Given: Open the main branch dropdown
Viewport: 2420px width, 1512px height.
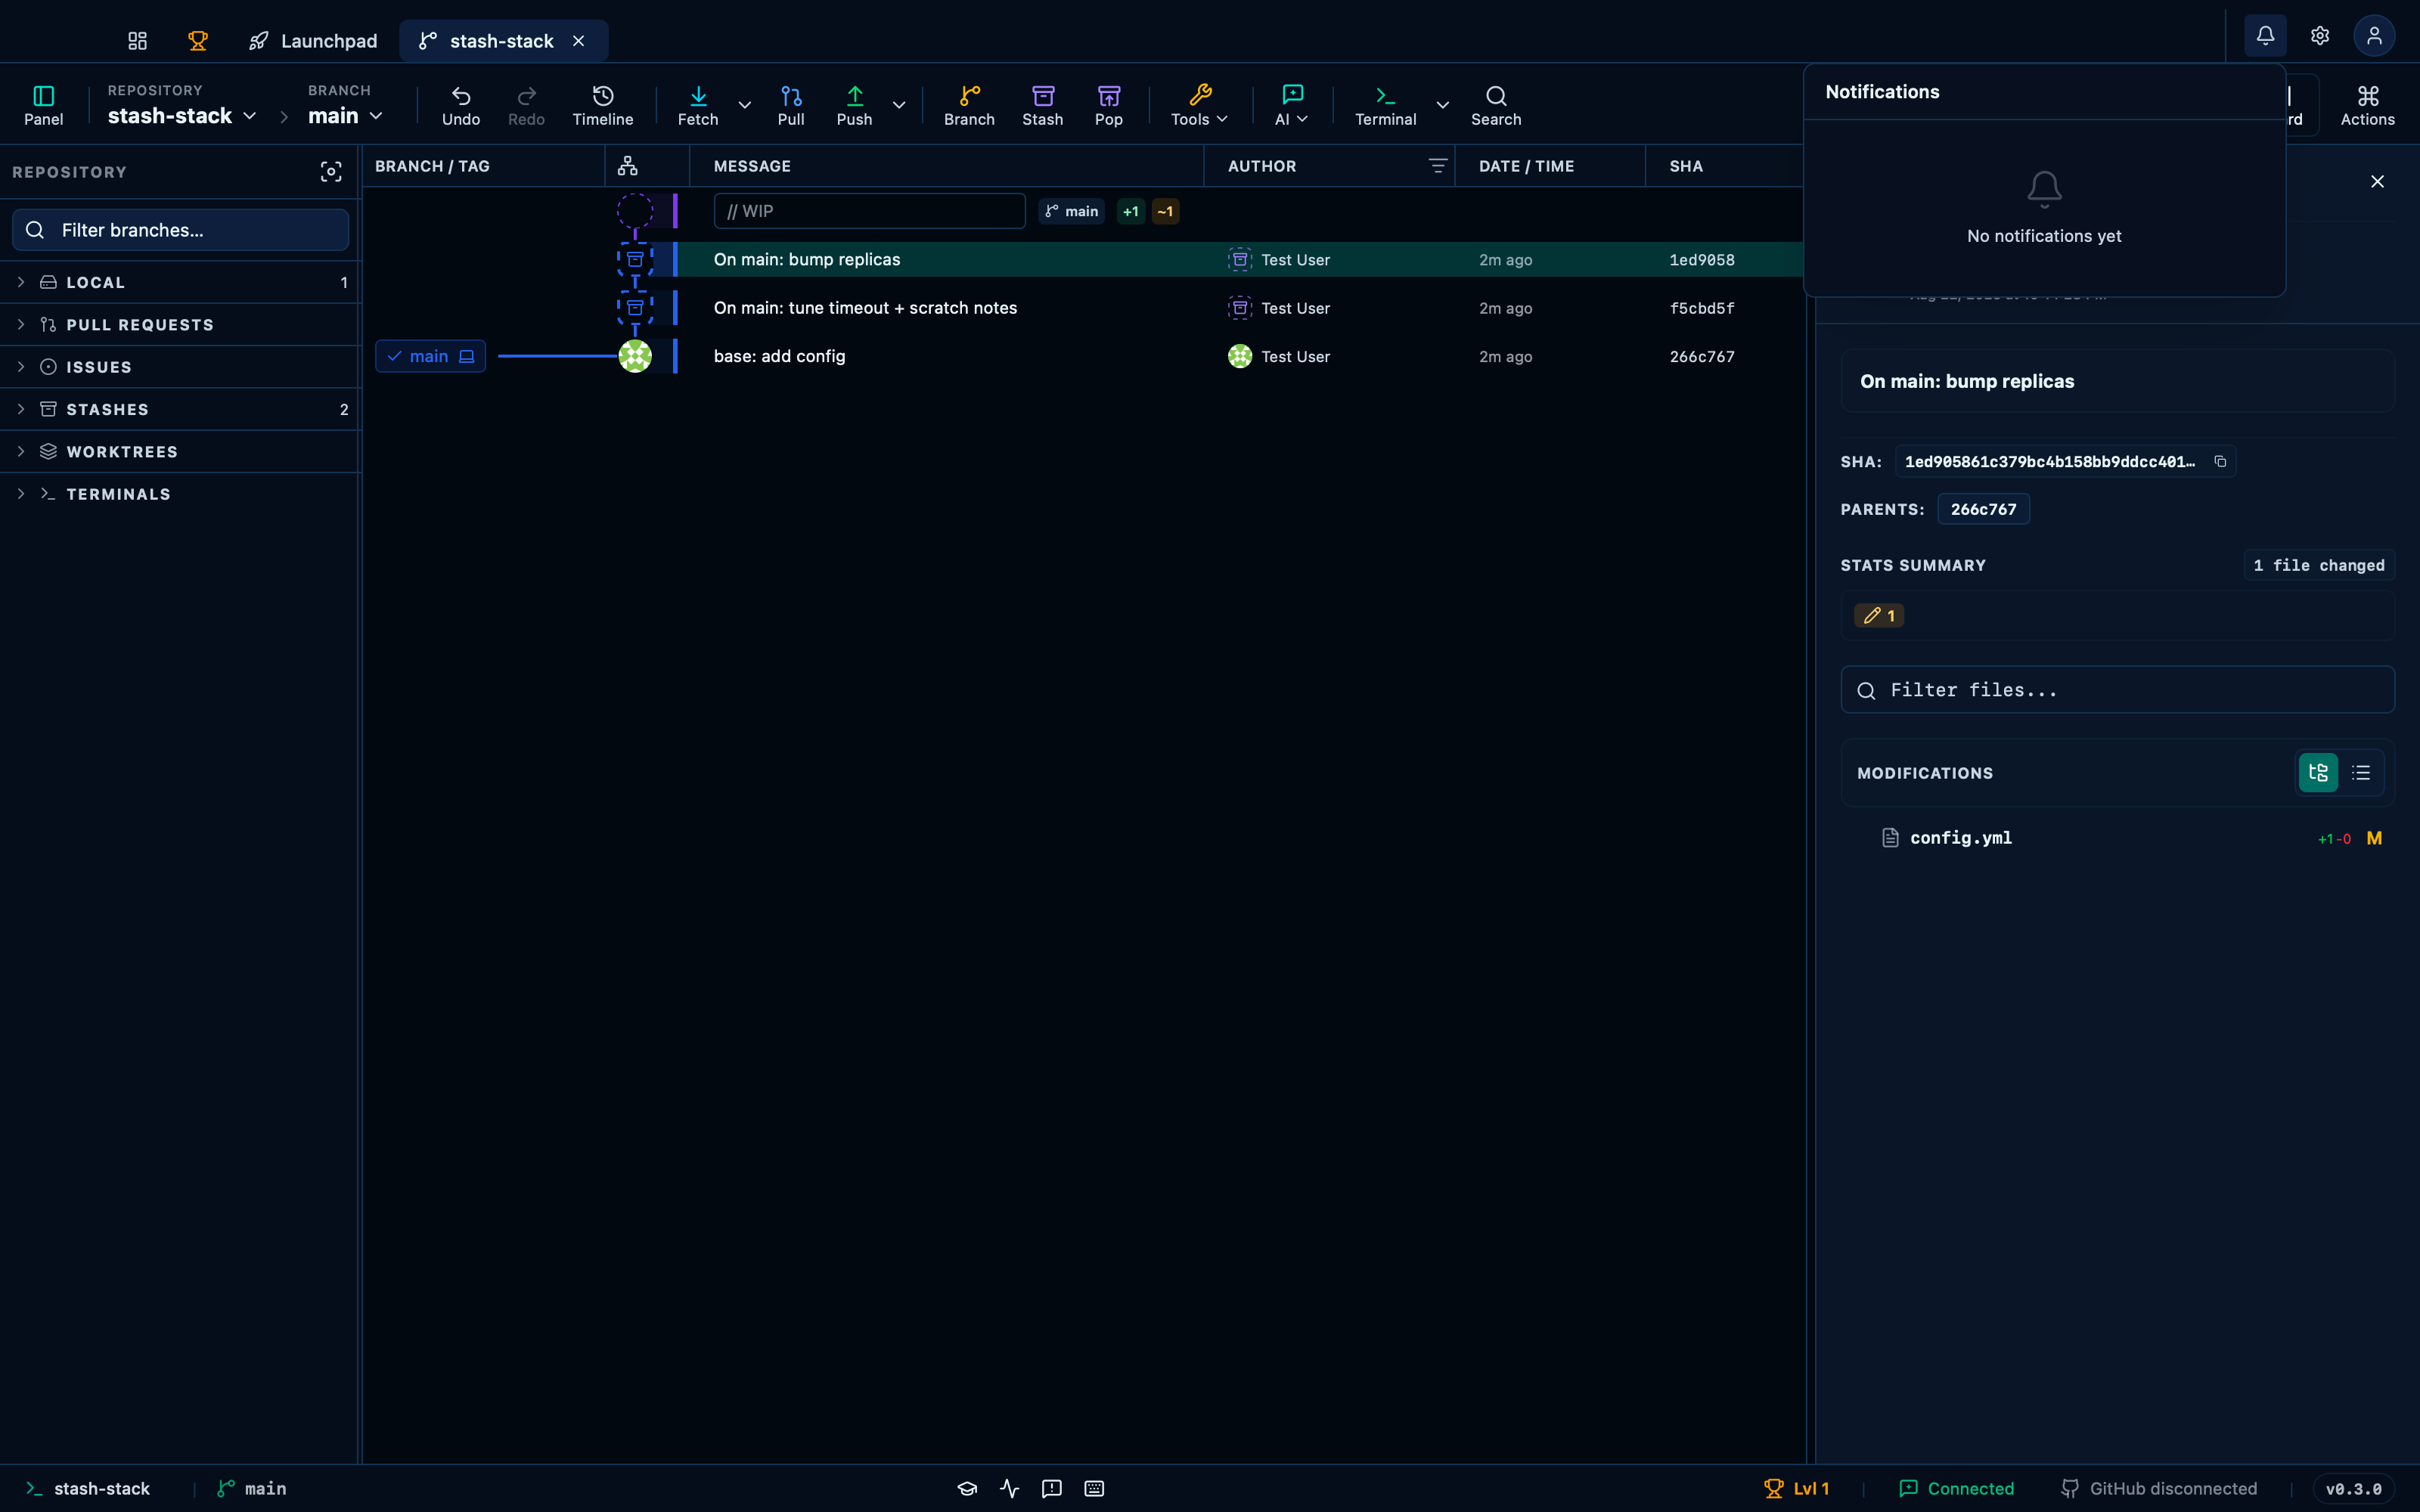Looking at the screenshot, I should [x=345, y=116].
